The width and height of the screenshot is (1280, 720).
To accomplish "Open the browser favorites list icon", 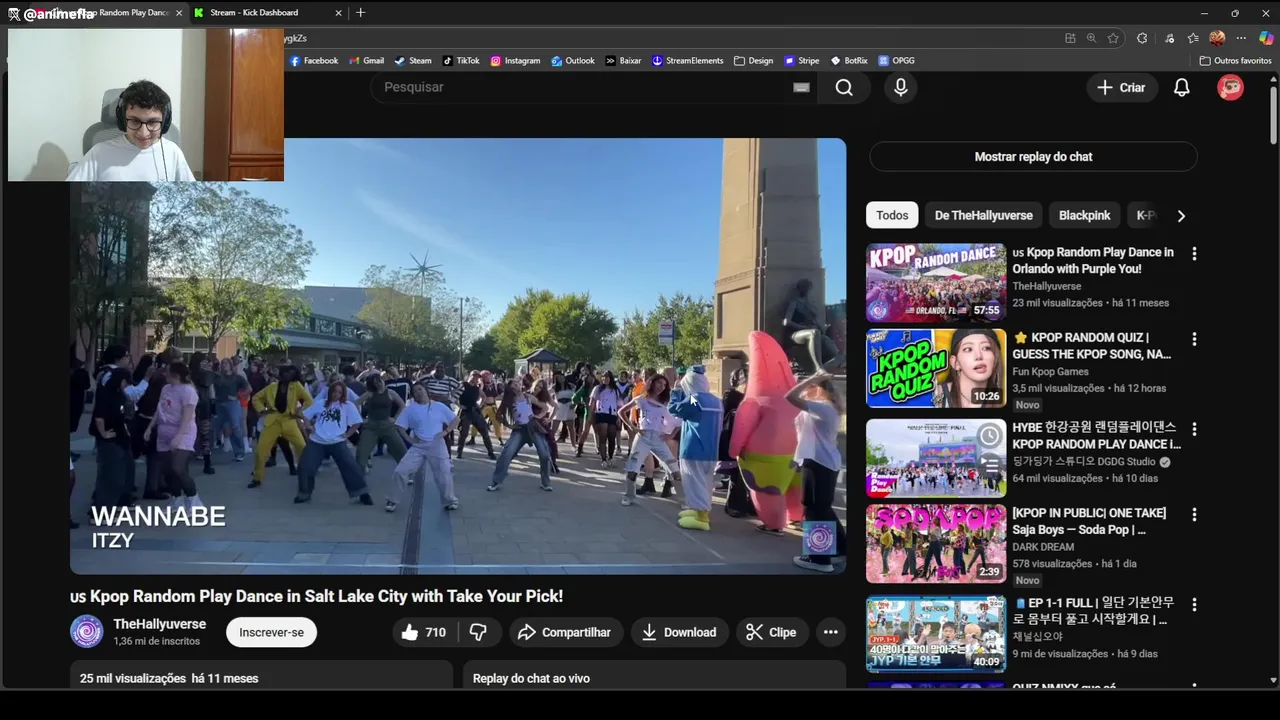I will 1193,38.
